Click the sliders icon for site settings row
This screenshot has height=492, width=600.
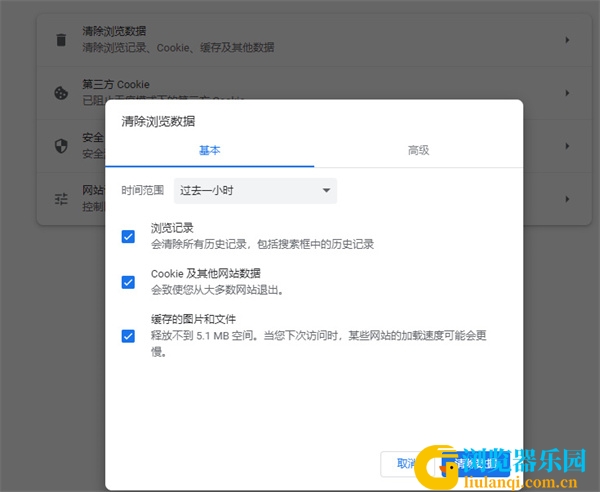coord(61,199)
